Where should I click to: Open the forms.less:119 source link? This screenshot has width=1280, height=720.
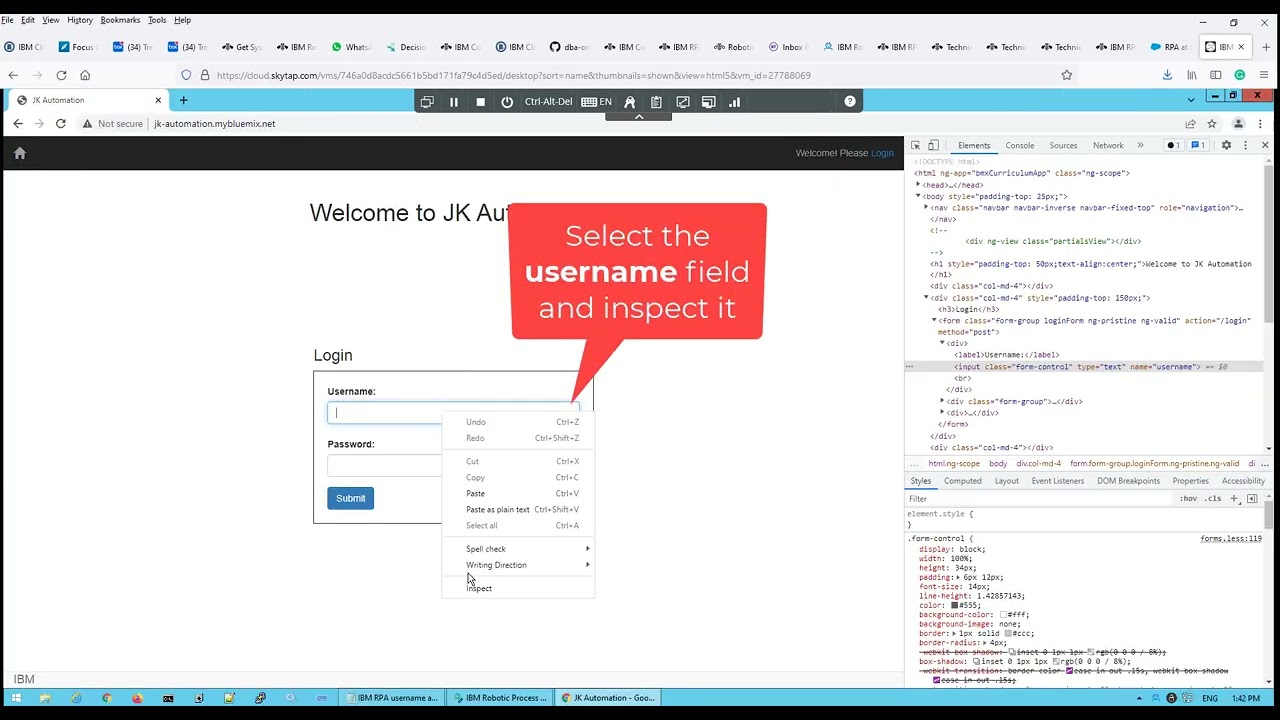[1231, 539]
